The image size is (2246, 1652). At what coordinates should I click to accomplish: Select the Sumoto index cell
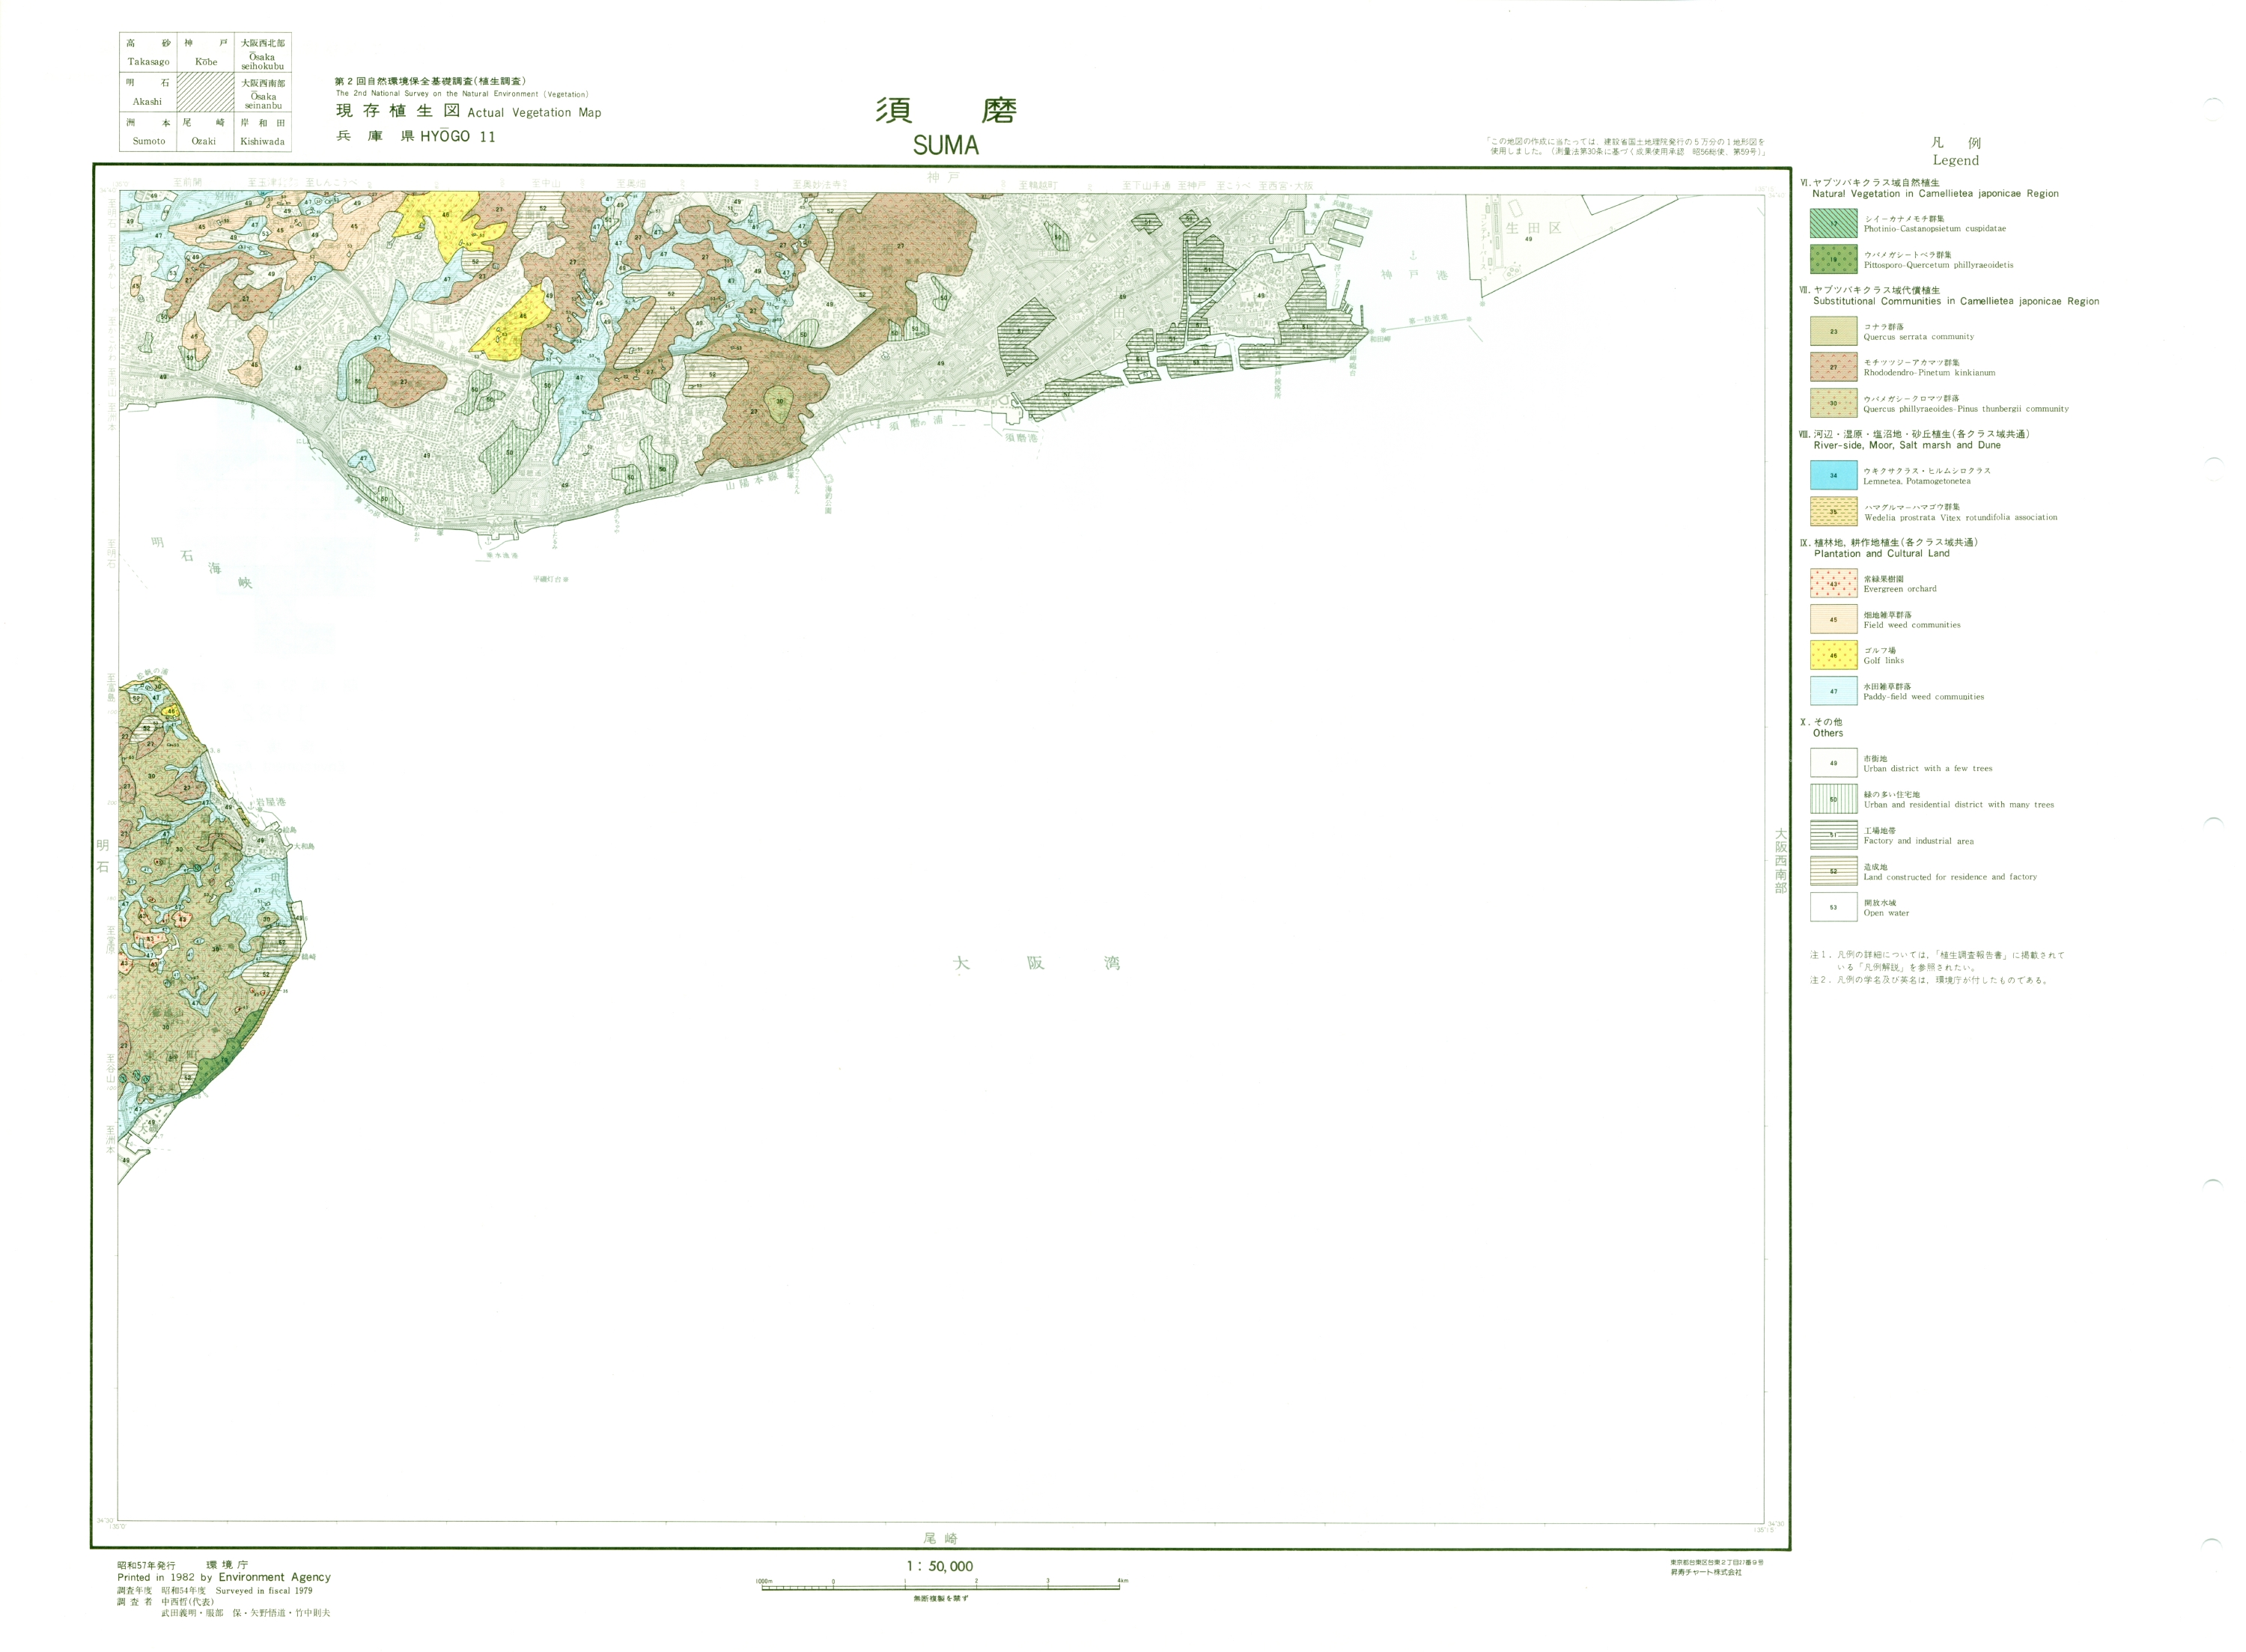point(148,132)
